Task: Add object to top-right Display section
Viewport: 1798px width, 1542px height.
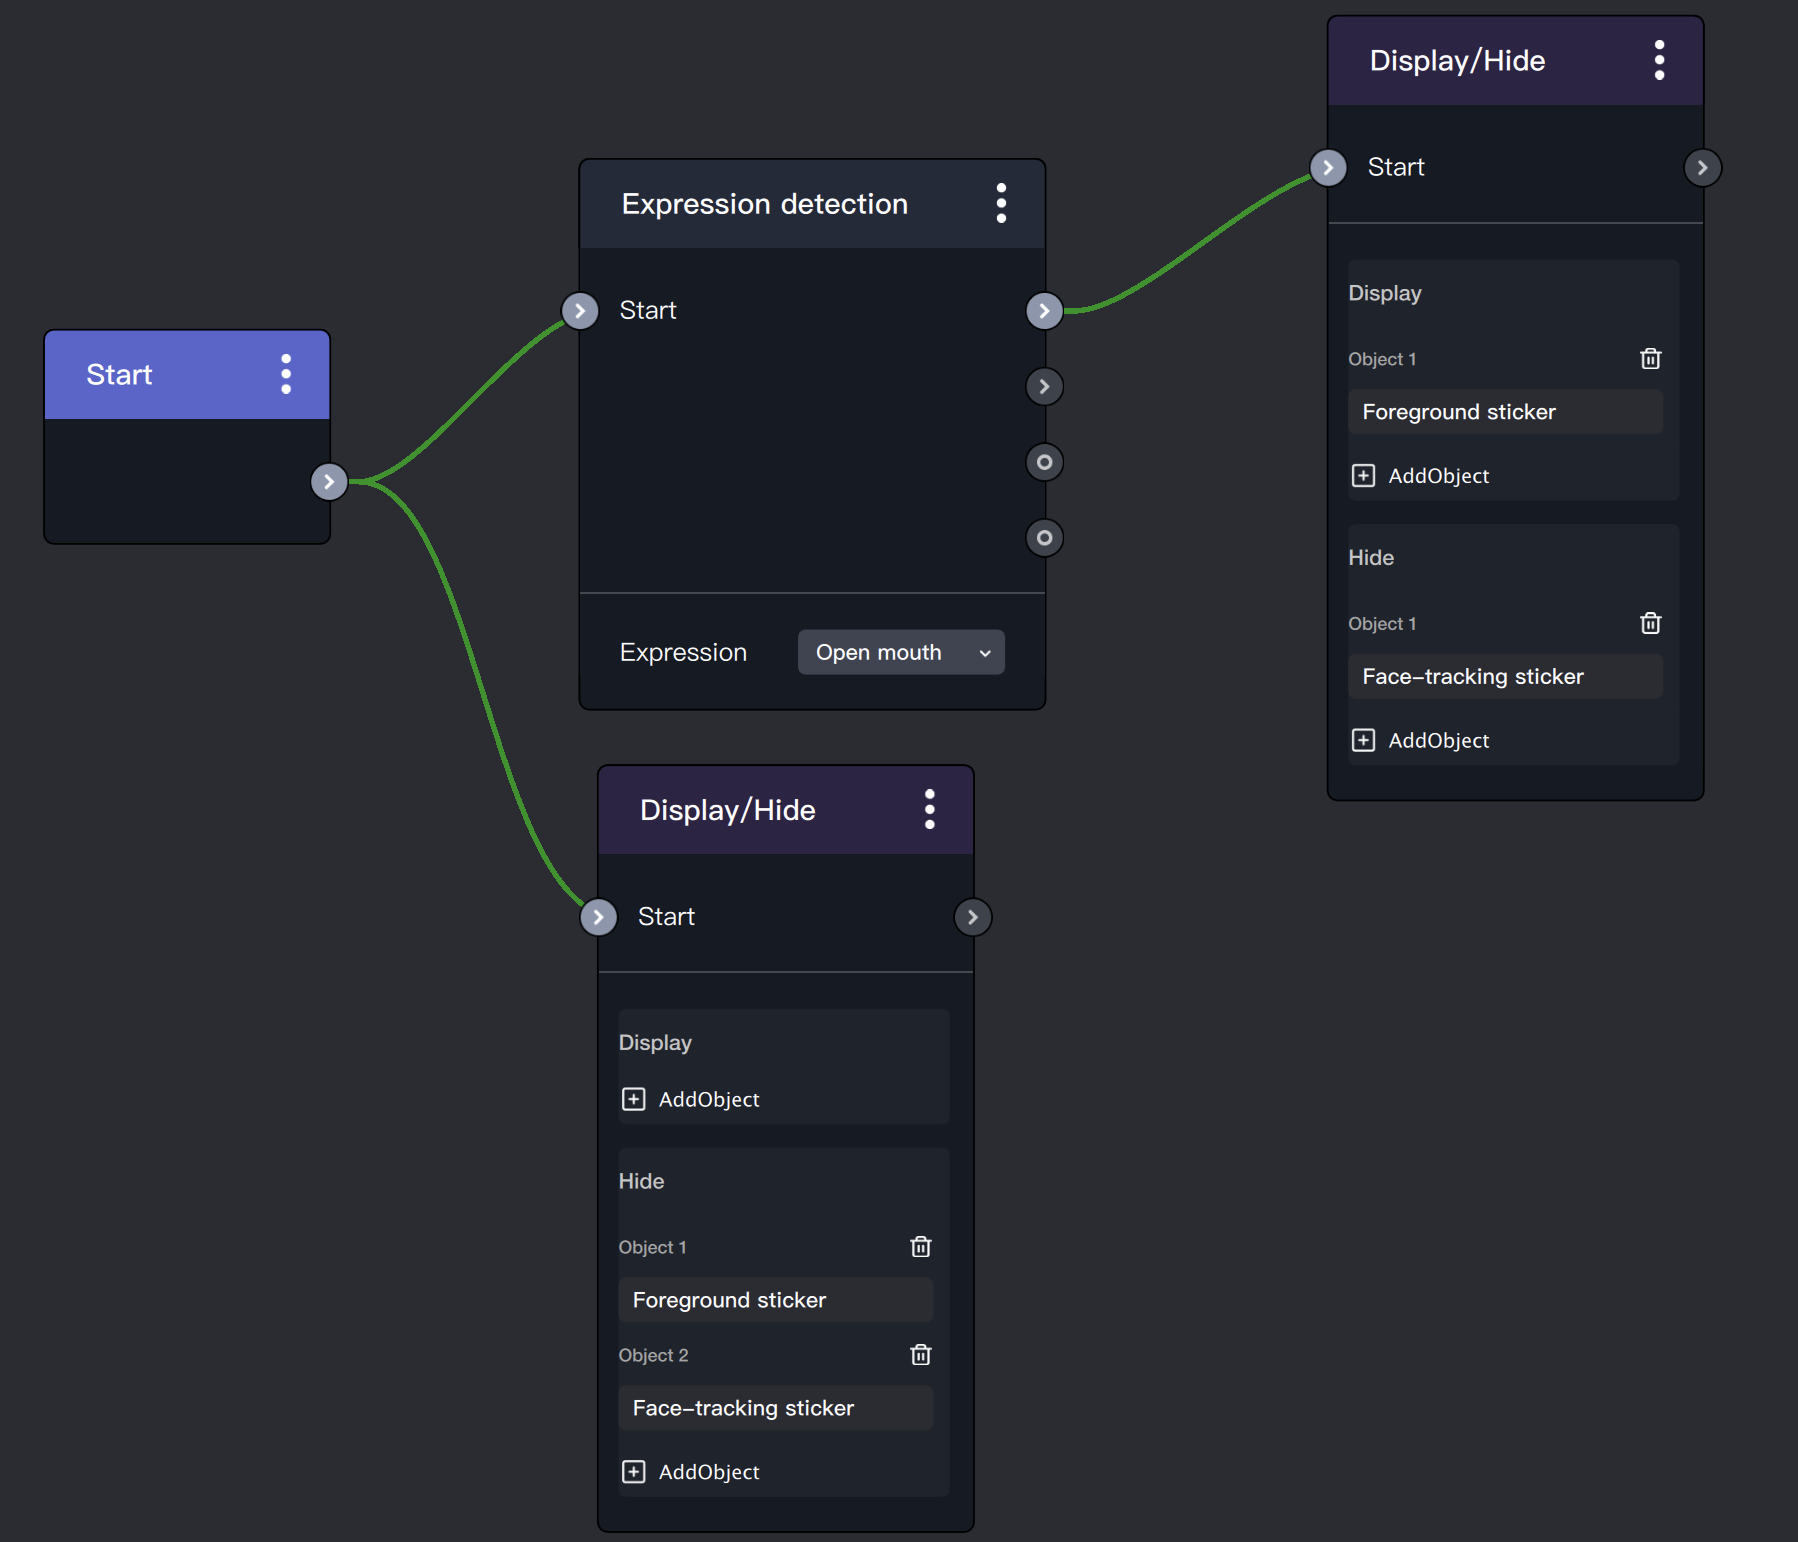Action: click(x=1420, y=476)
